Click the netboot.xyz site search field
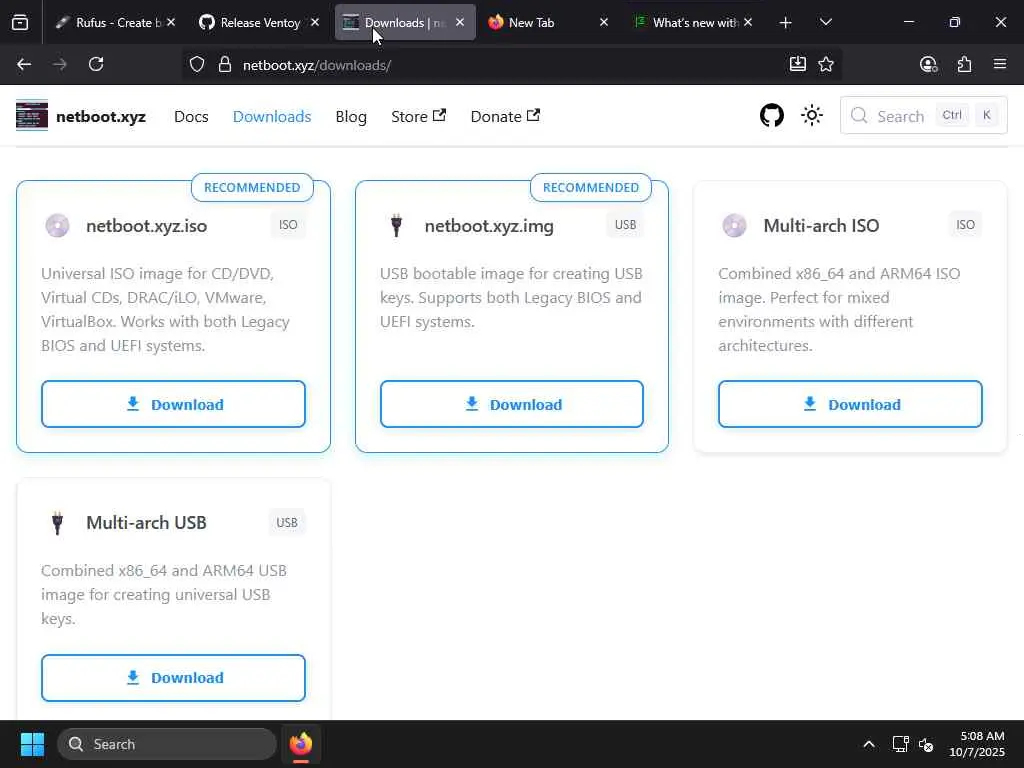The image size is (1024, 768). 923,116
